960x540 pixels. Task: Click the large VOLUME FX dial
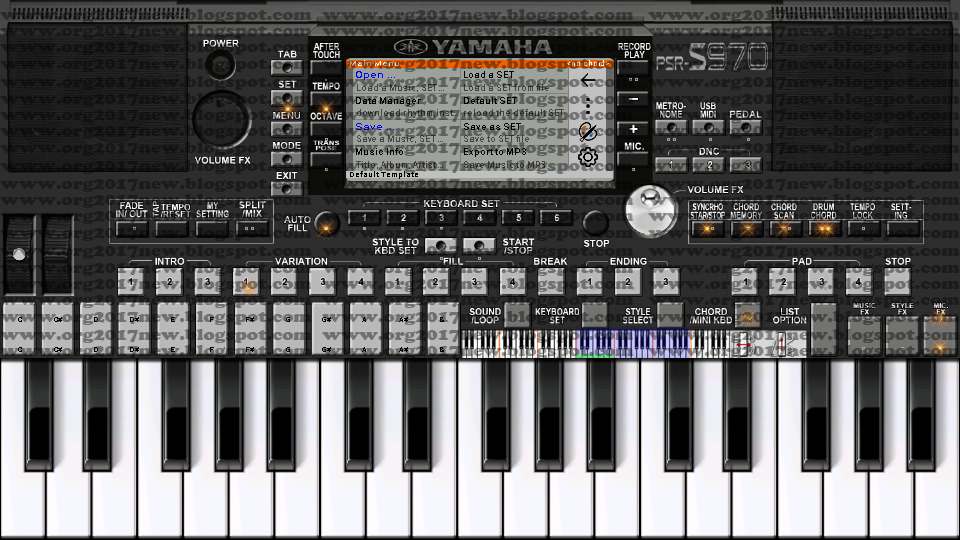pyautogui.click(x=222, y=119)
